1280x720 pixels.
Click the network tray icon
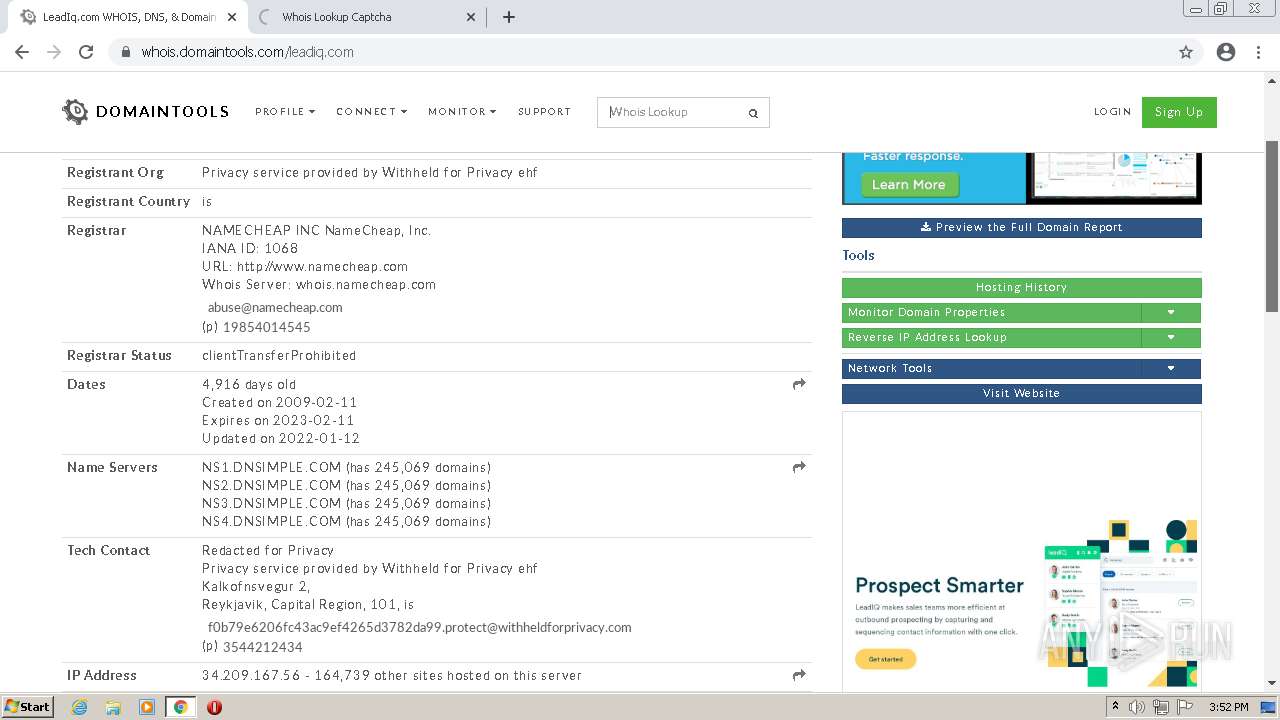1161,707
